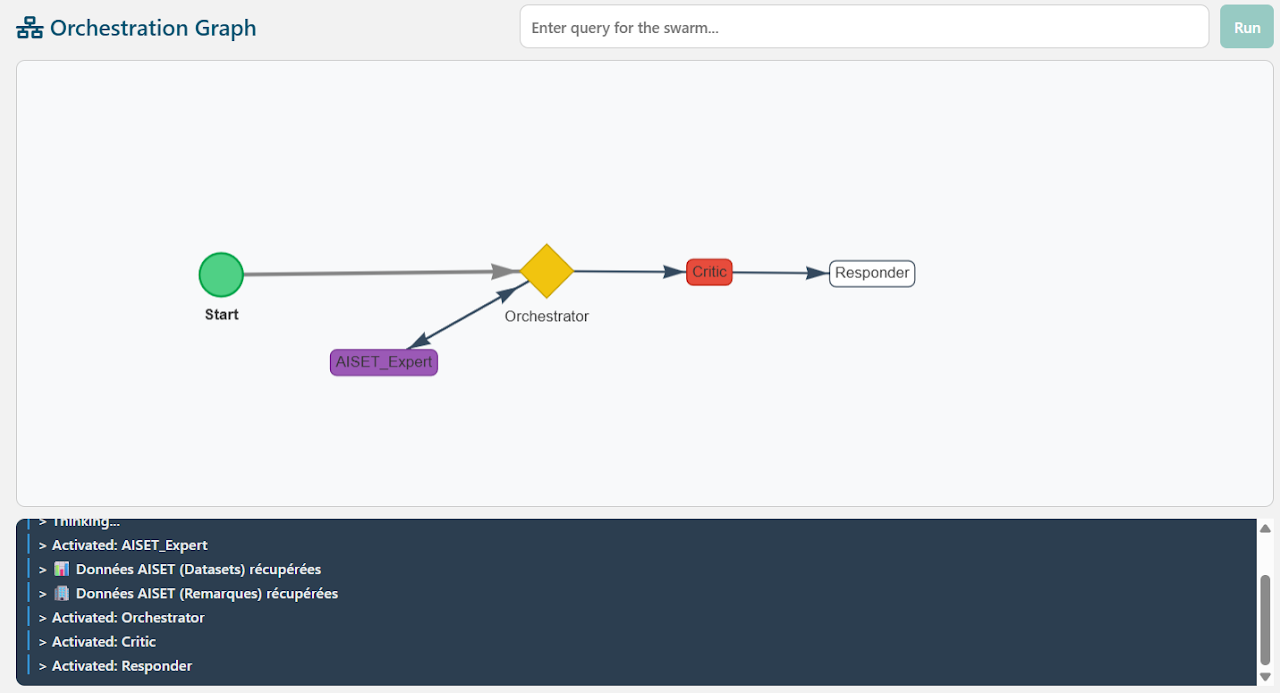
Task: Select the 'Activated: Orchestrator' log line
Action: [122, 617]
